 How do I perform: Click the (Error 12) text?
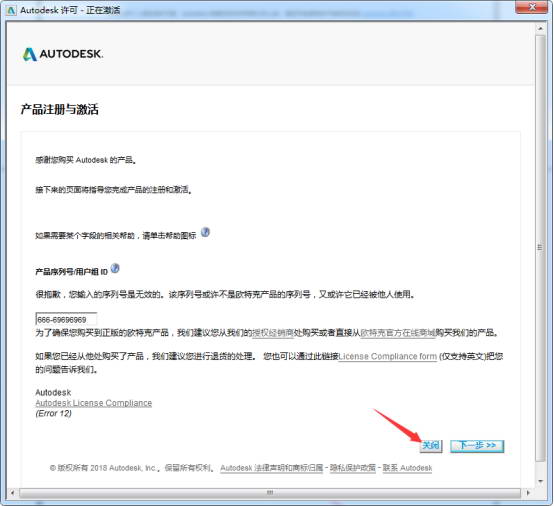pos(53,413)
